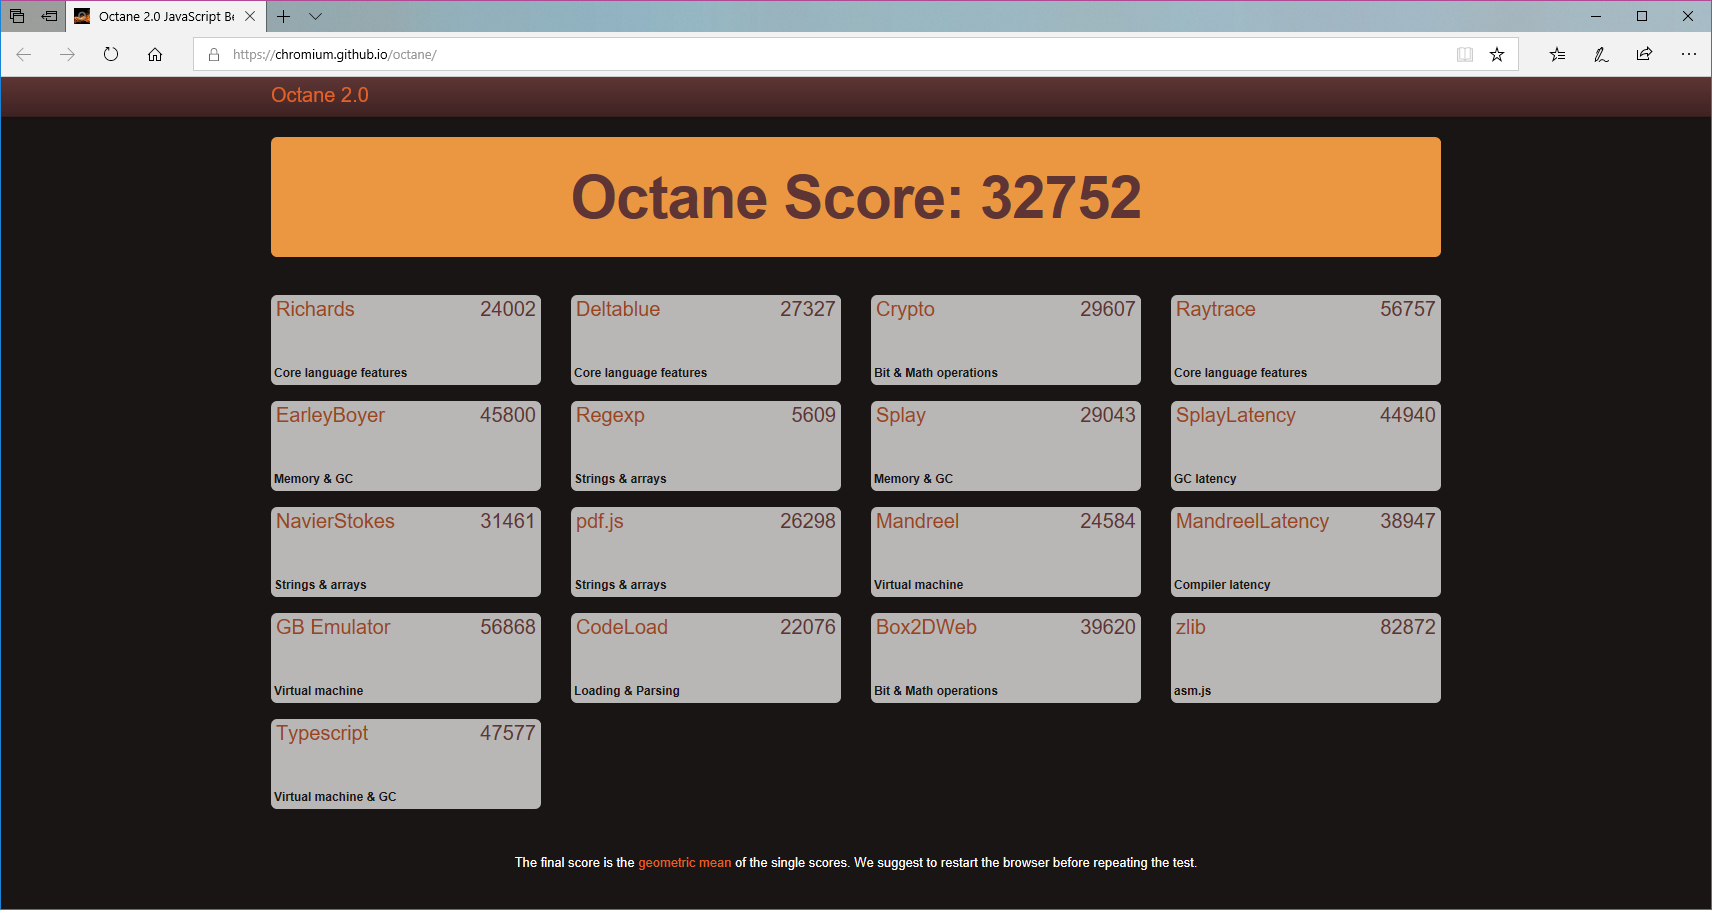Click the zlib score 82872
The width and height of the screenshot is (1712, 910).
pyautogui.click(x=1408, y=627)
